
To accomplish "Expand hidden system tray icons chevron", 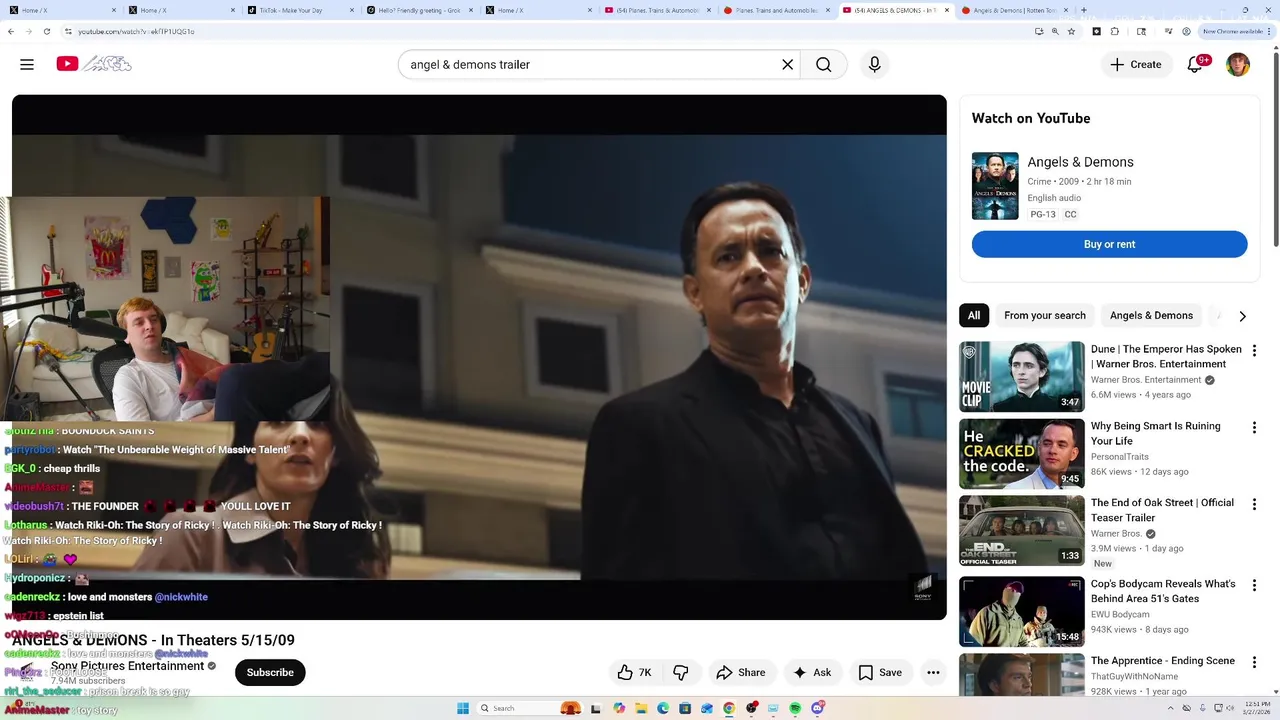I will click(x=1172, y=708).
